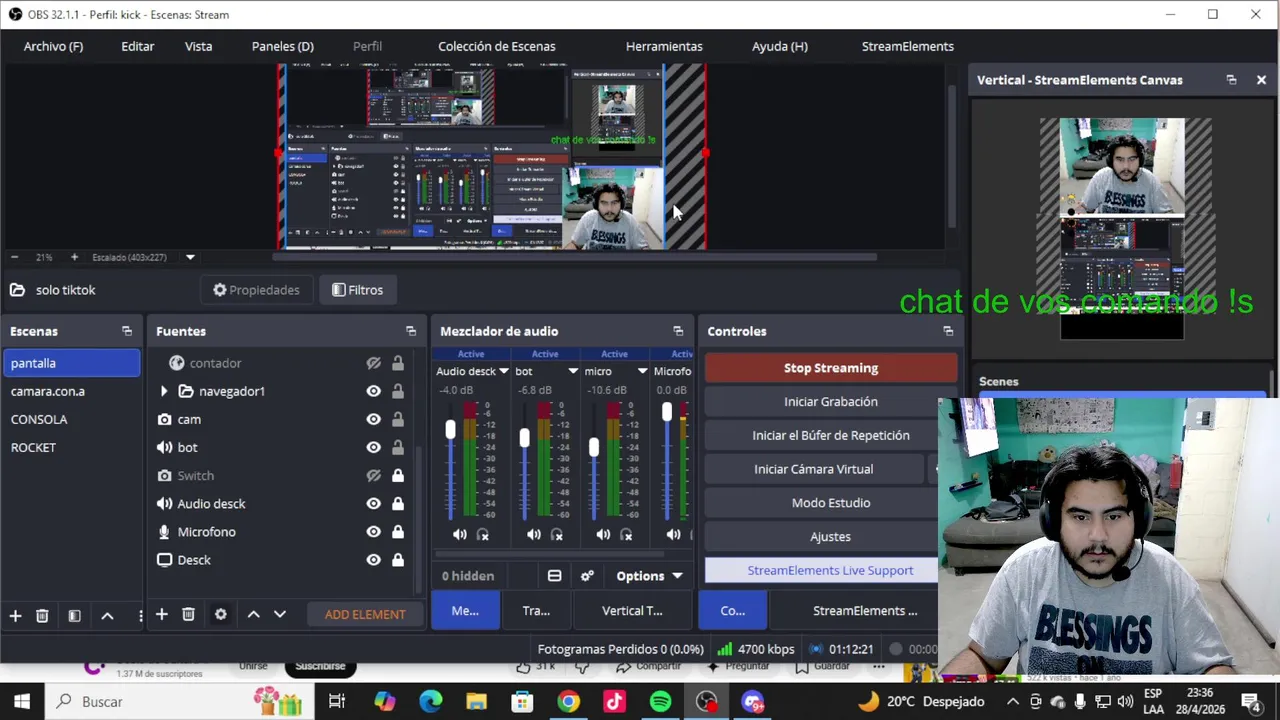Open TikTok app from the taskbar

pos(614,702)
